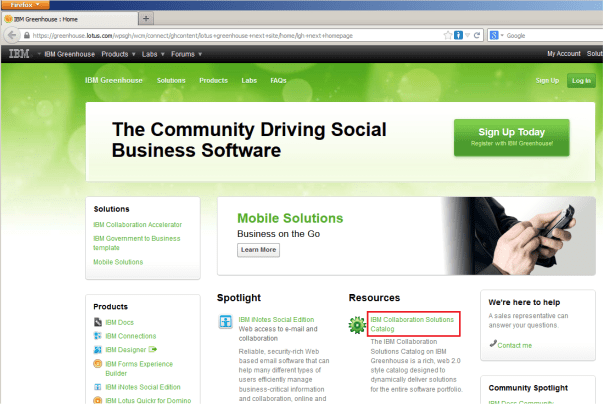Image resolution: width=604 pixels, height=407 pixels.
Task: Click the IBM Connections product icon
Action: [97, 336]
